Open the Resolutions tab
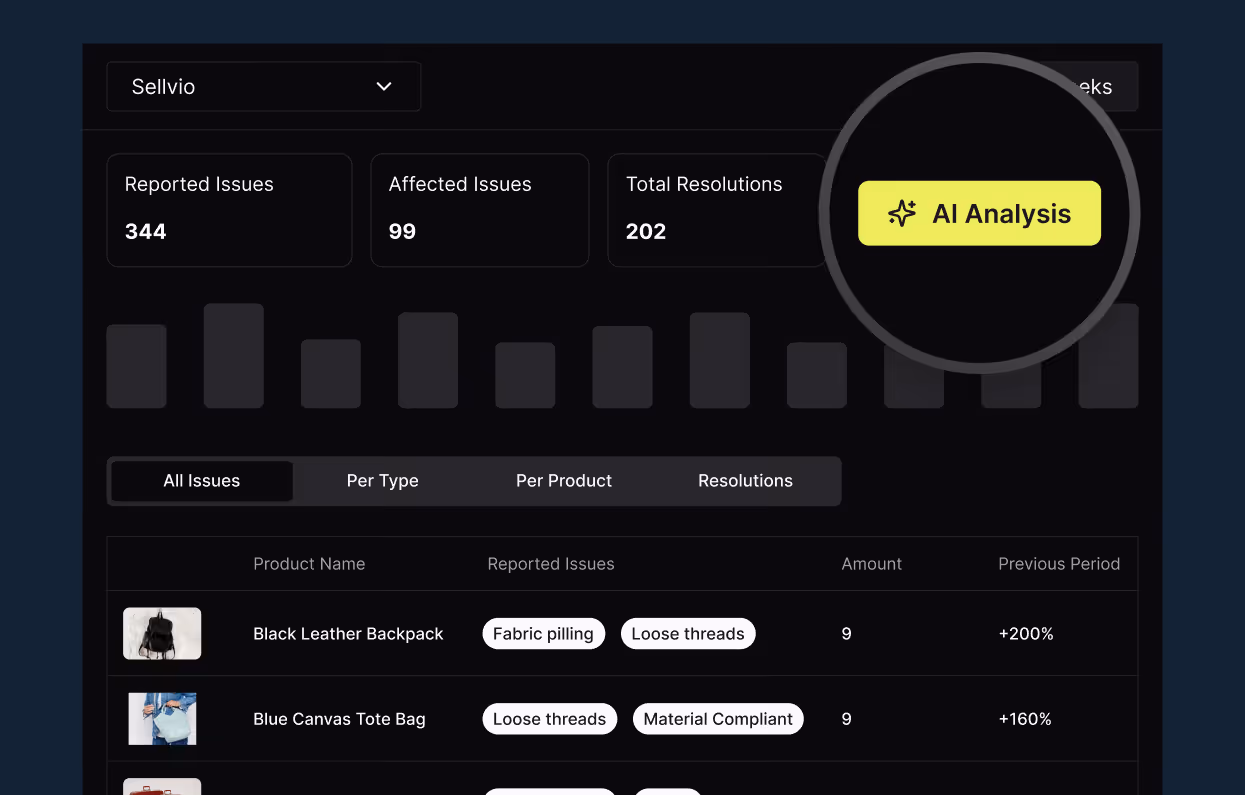1245x795 pixels. (x=745, y=481)
